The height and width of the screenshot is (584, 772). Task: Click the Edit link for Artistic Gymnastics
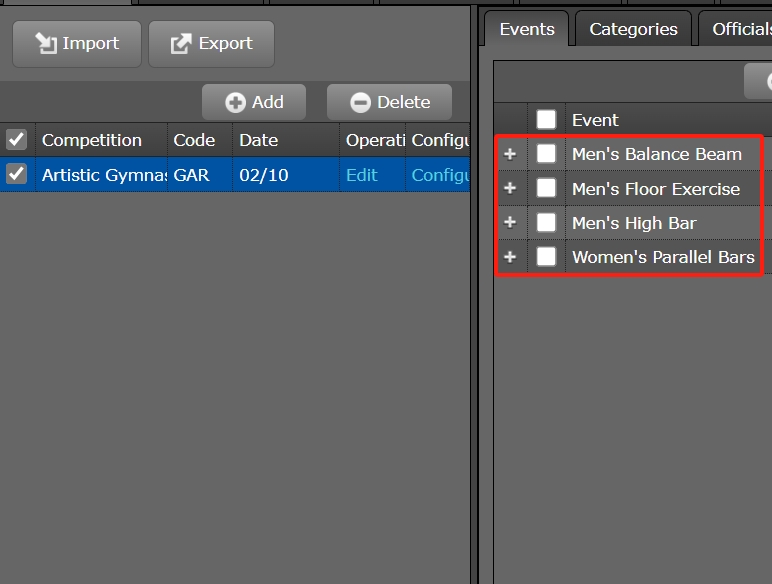[x=362, y=175]
